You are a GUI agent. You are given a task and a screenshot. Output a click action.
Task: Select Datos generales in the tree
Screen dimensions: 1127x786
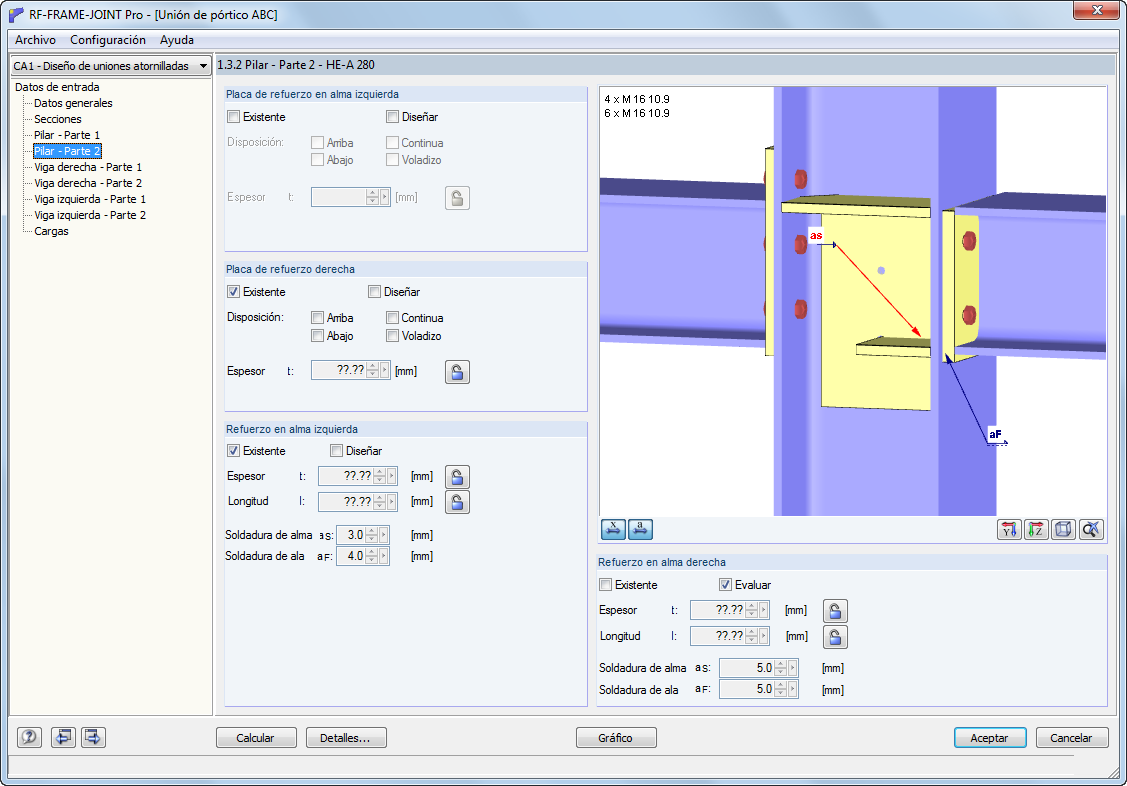[x=73, y=103]
